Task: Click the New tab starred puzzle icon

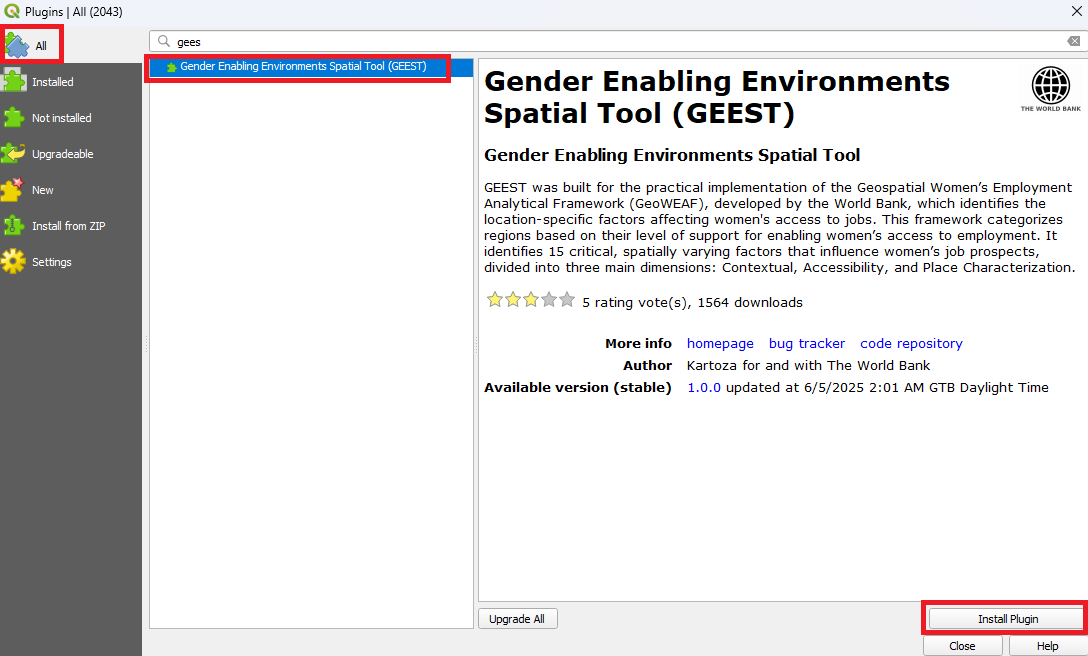Action: [x=13, y=190]
